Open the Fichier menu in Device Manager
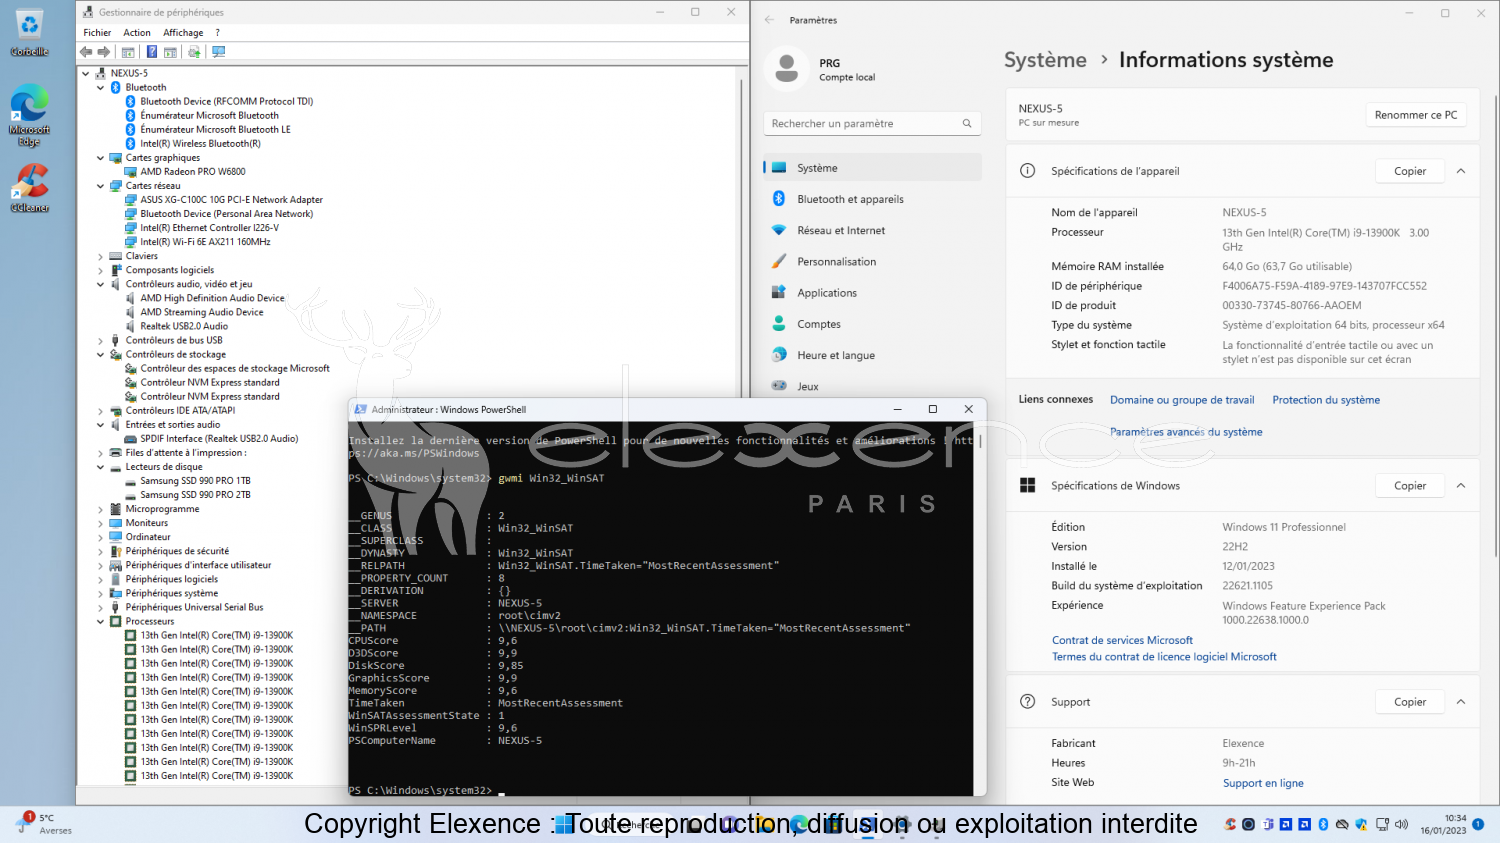 tap(97, 33)
